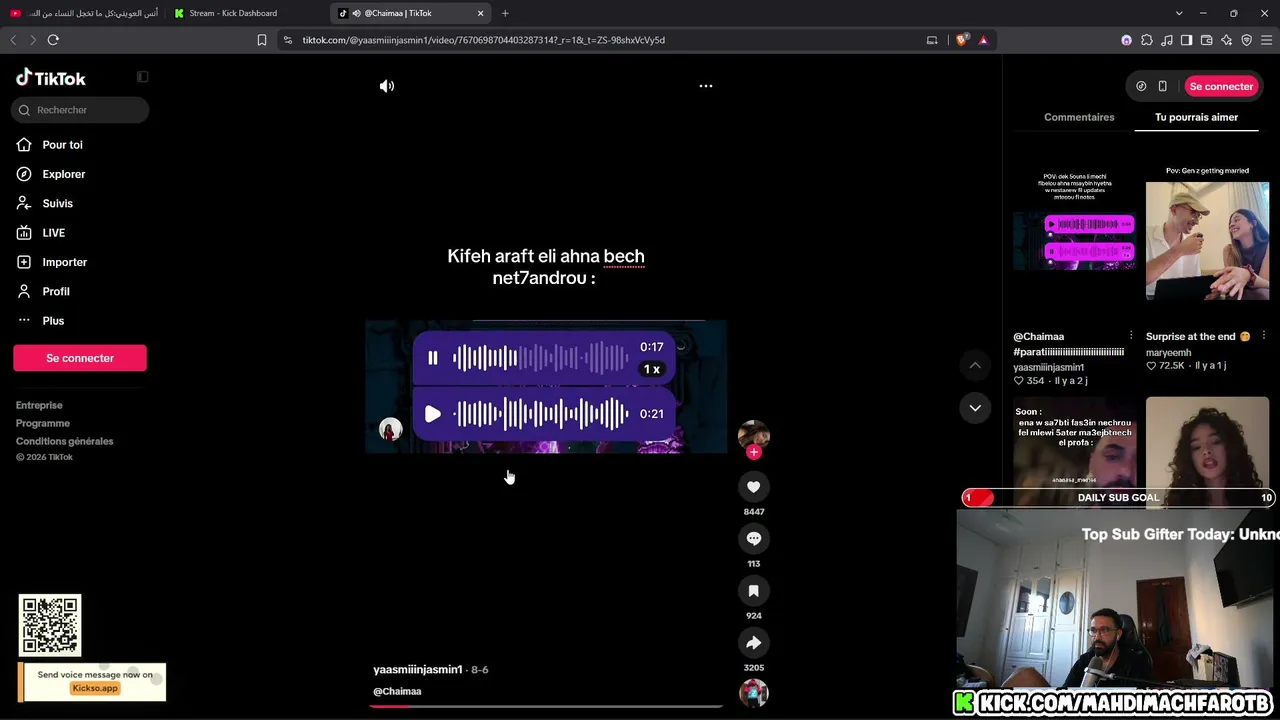Bookmark the video to favorites
Screen dimensions: 1280x720
[x=754, y=591]
